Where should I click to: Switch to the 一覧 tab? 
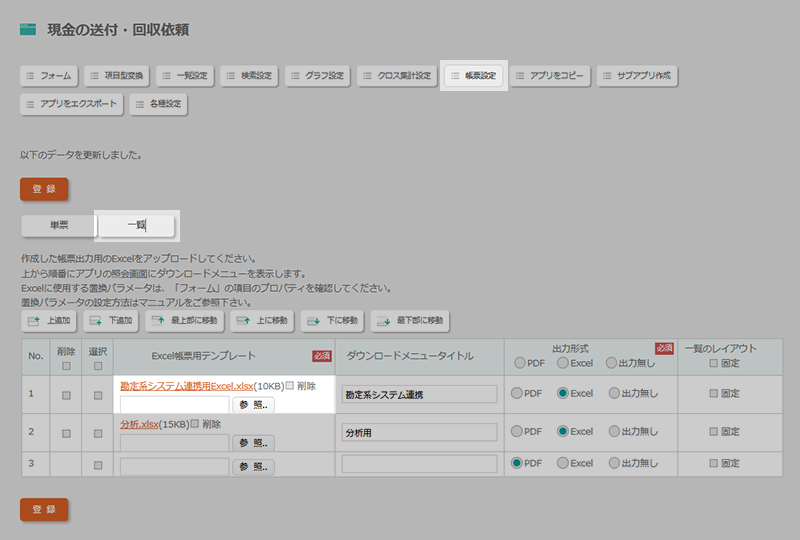pos(136,226)
